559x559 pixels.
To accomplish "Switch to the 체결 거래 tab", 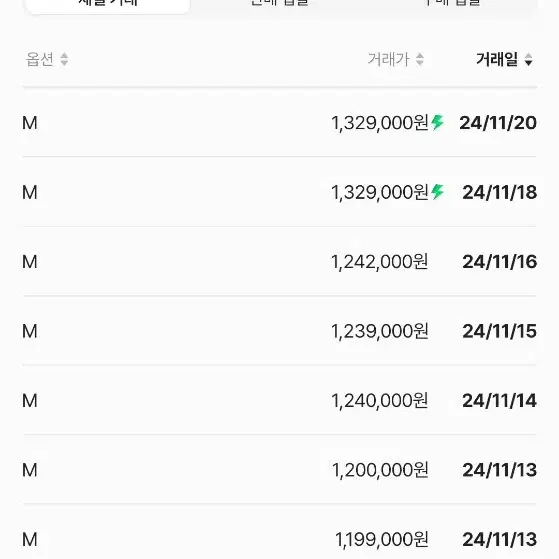I will click(108, 4).
